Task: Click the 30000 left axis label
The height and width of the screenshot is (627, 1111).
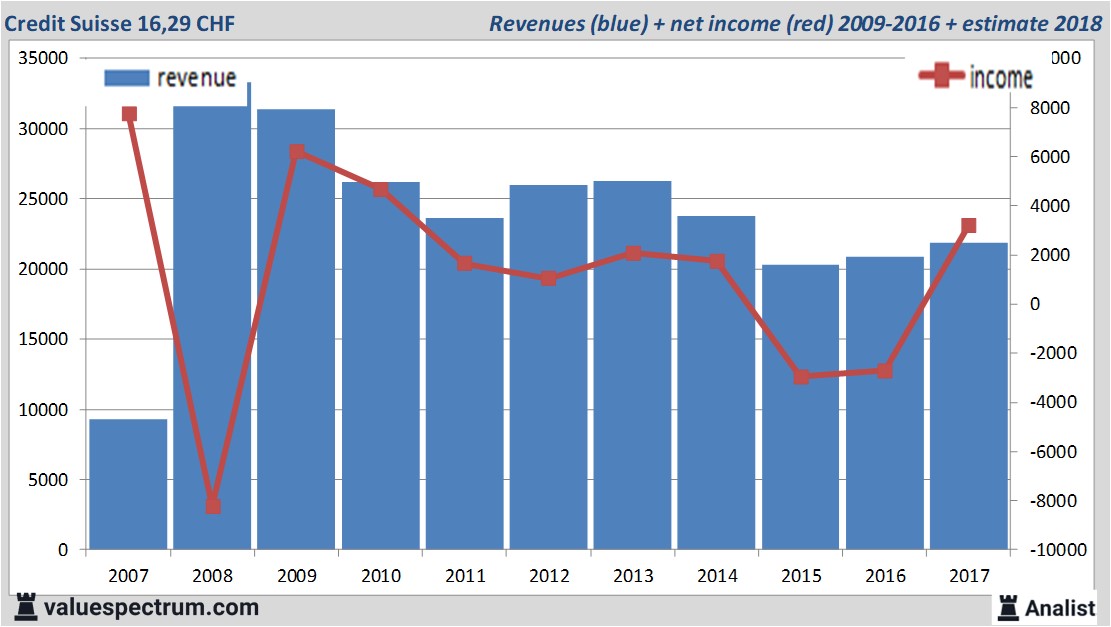Action: click(43, 129)
